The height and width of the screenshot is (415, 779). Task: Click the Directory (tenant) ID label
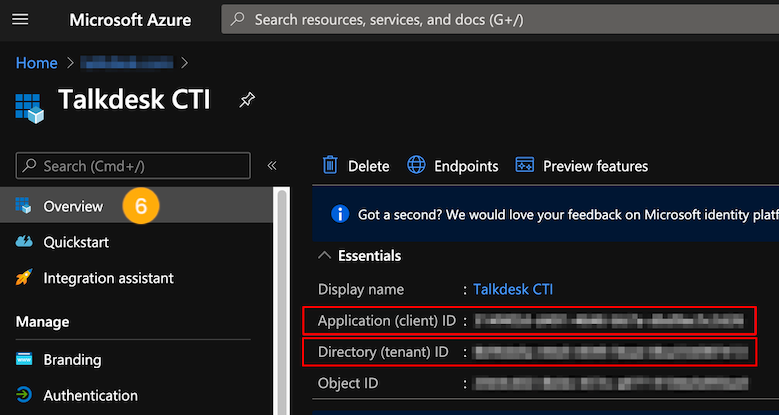click(383, 352)
